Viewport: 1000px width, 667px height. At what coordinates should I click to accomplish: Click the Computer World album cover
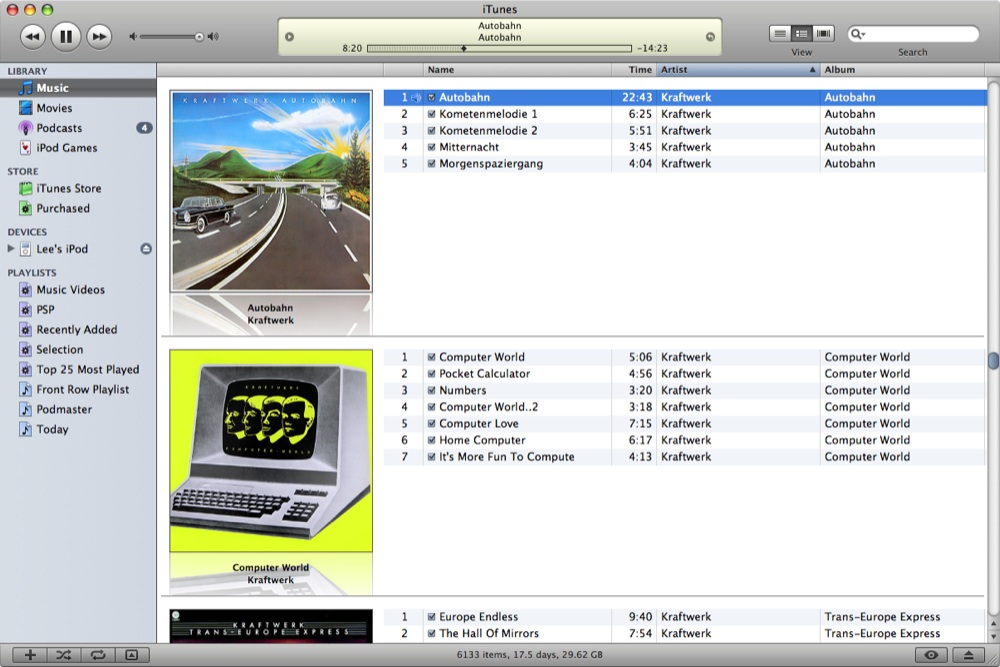point(271,450)
